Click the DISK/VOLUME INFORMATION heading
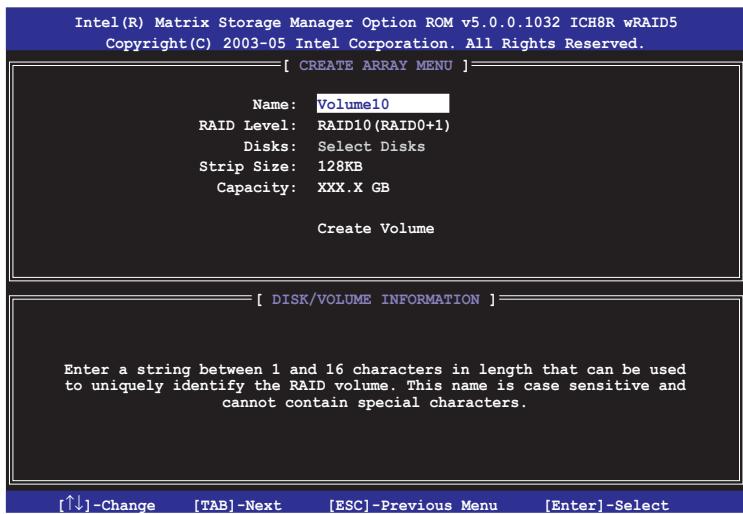 [x=376, y=299]
